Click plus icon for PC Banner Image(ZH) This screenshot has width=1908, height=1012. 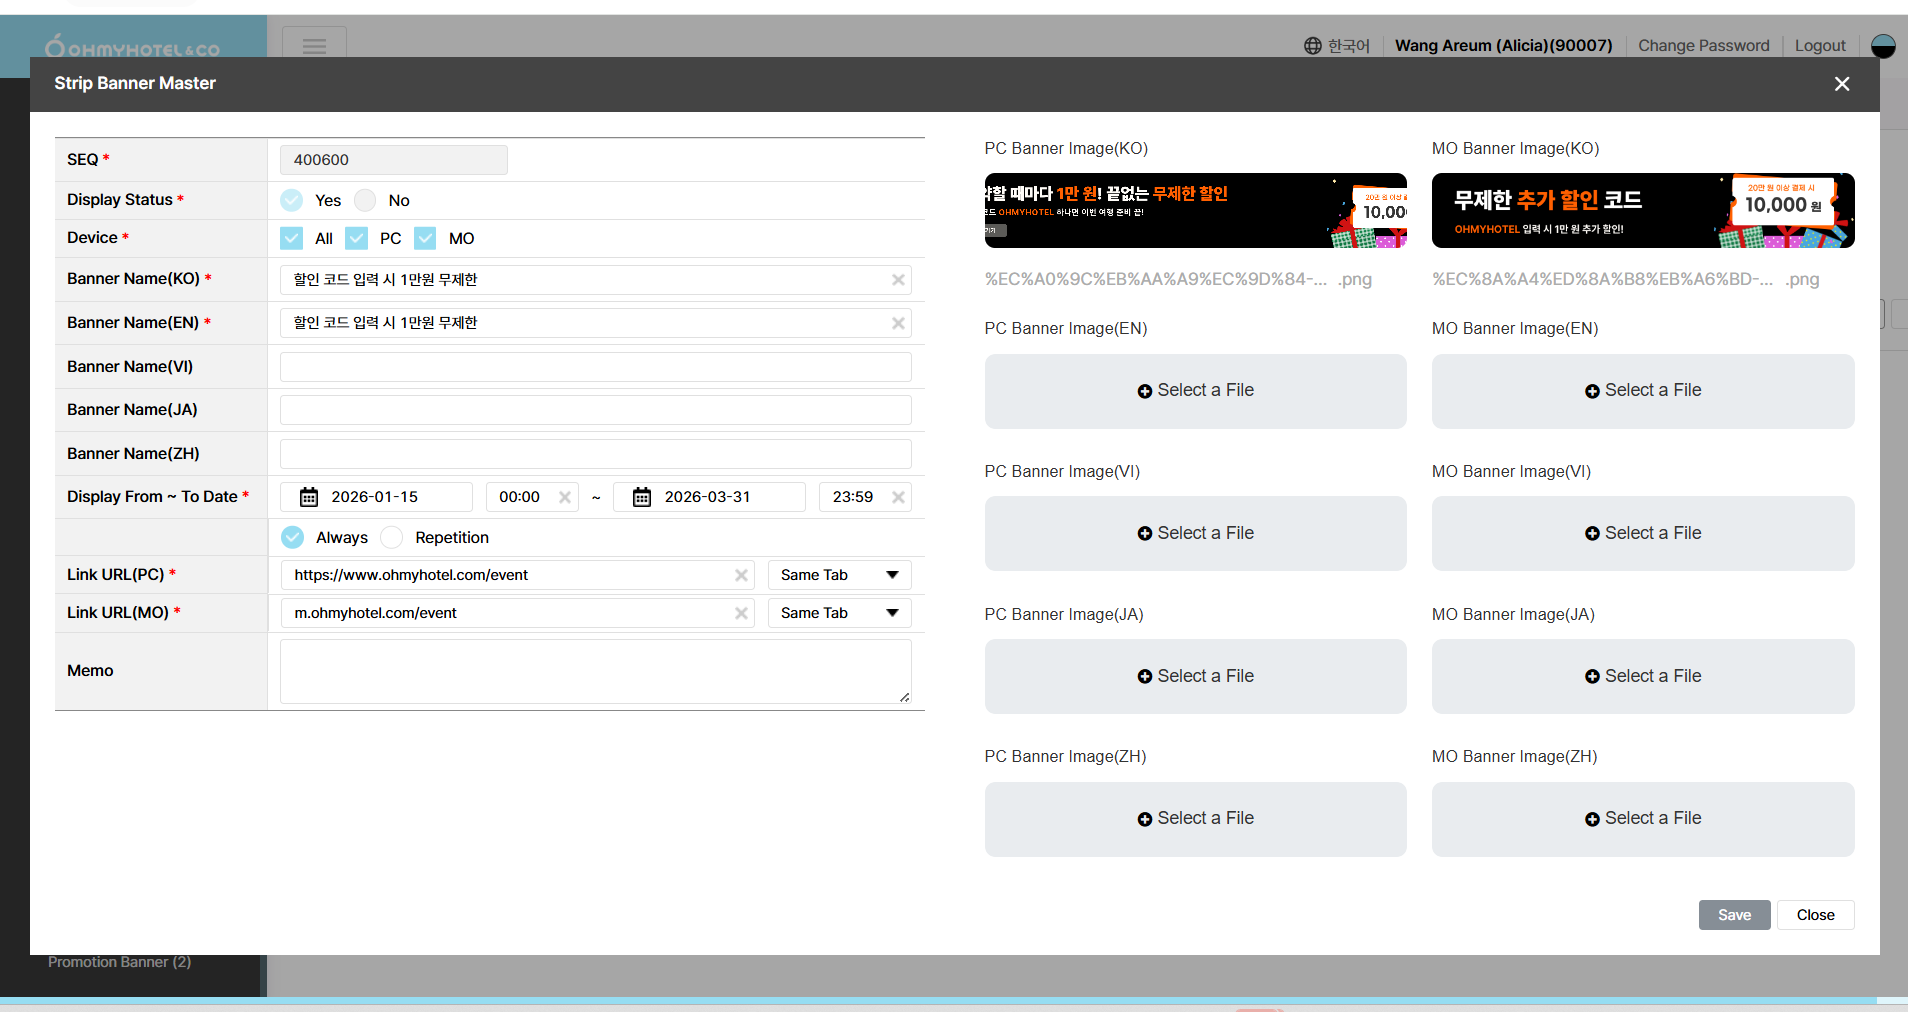(x=1145, y=819)
